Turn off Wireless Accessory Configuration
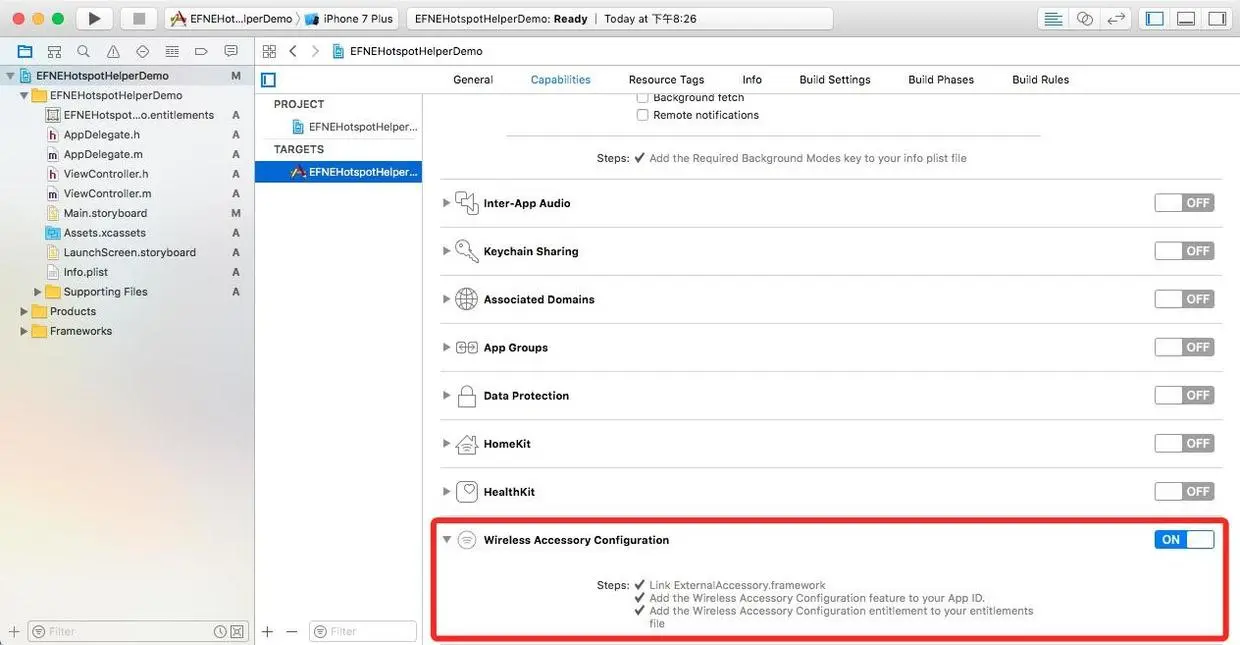This screenshot has width=1240, height=645. tap(1184, 539)
